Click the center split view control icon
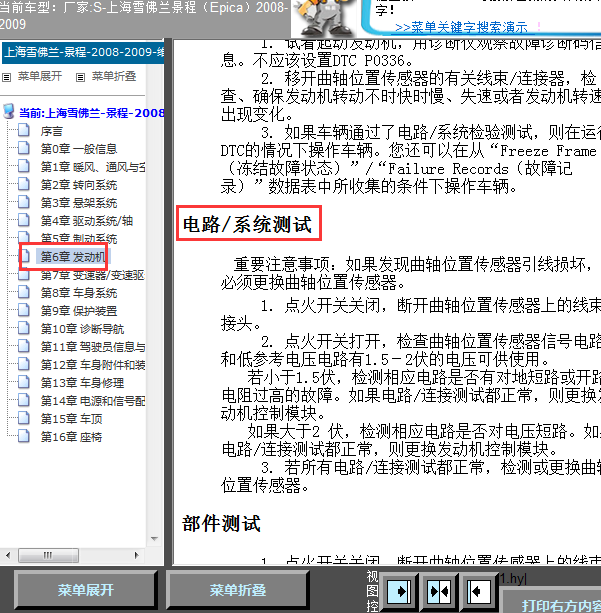This screenshot has height=613, width=601. [440, 591]
